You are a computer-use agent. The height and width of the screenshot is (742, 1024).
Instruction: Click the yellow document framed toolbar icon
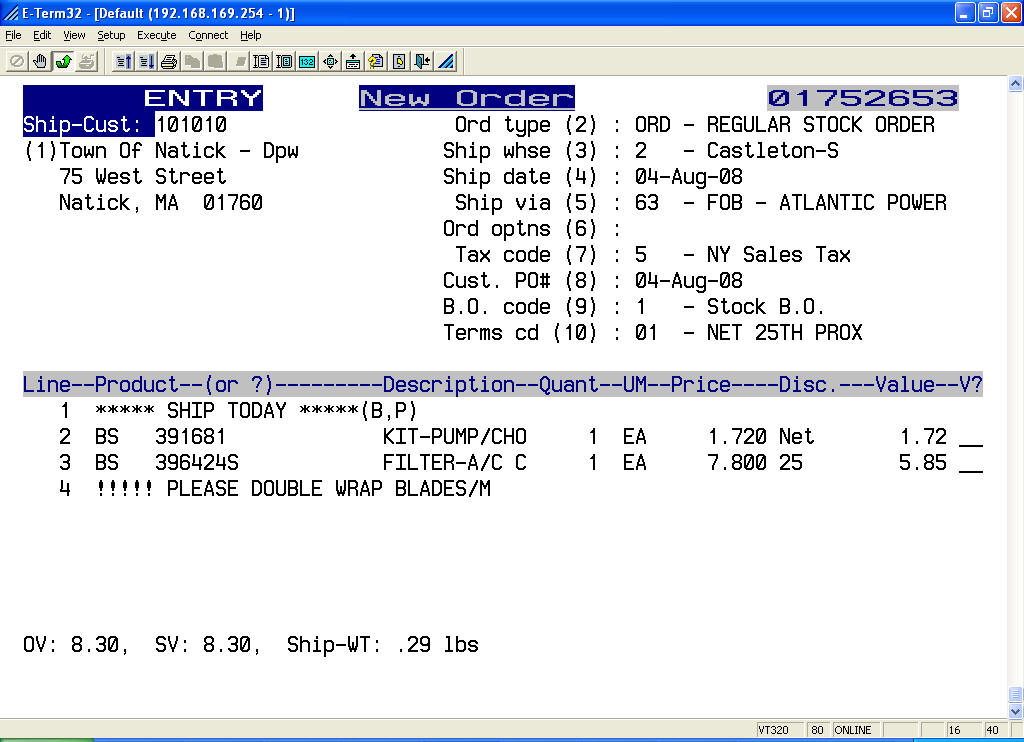[x=399, y=61]
